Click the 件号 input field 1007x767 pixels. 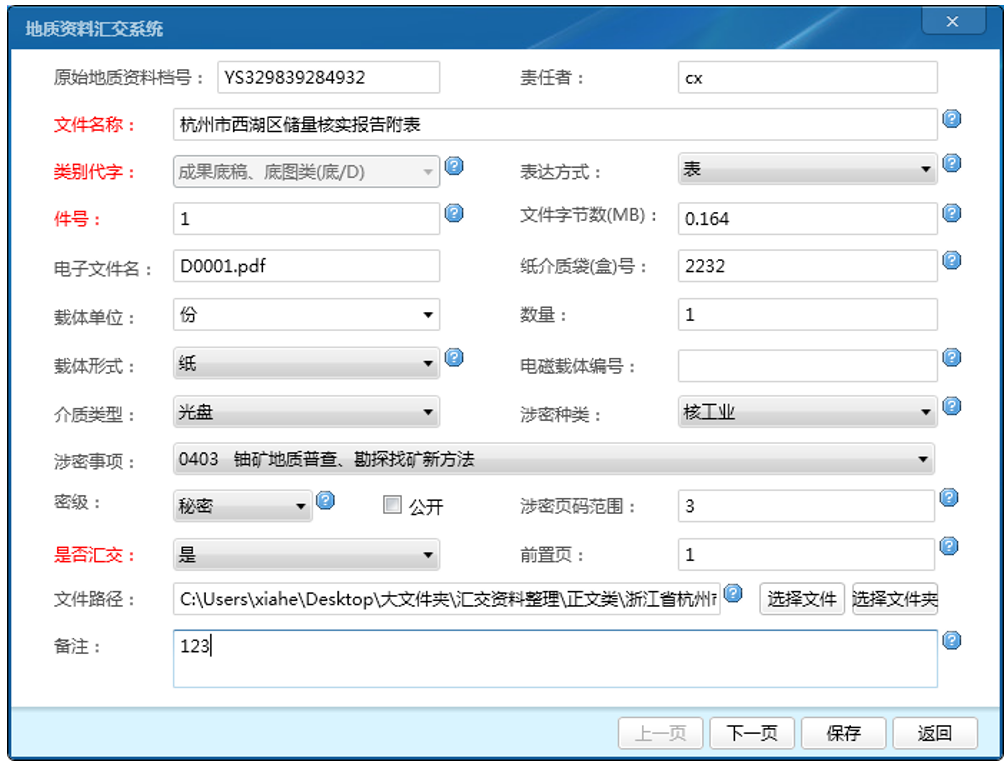click(x=306, y=218)
